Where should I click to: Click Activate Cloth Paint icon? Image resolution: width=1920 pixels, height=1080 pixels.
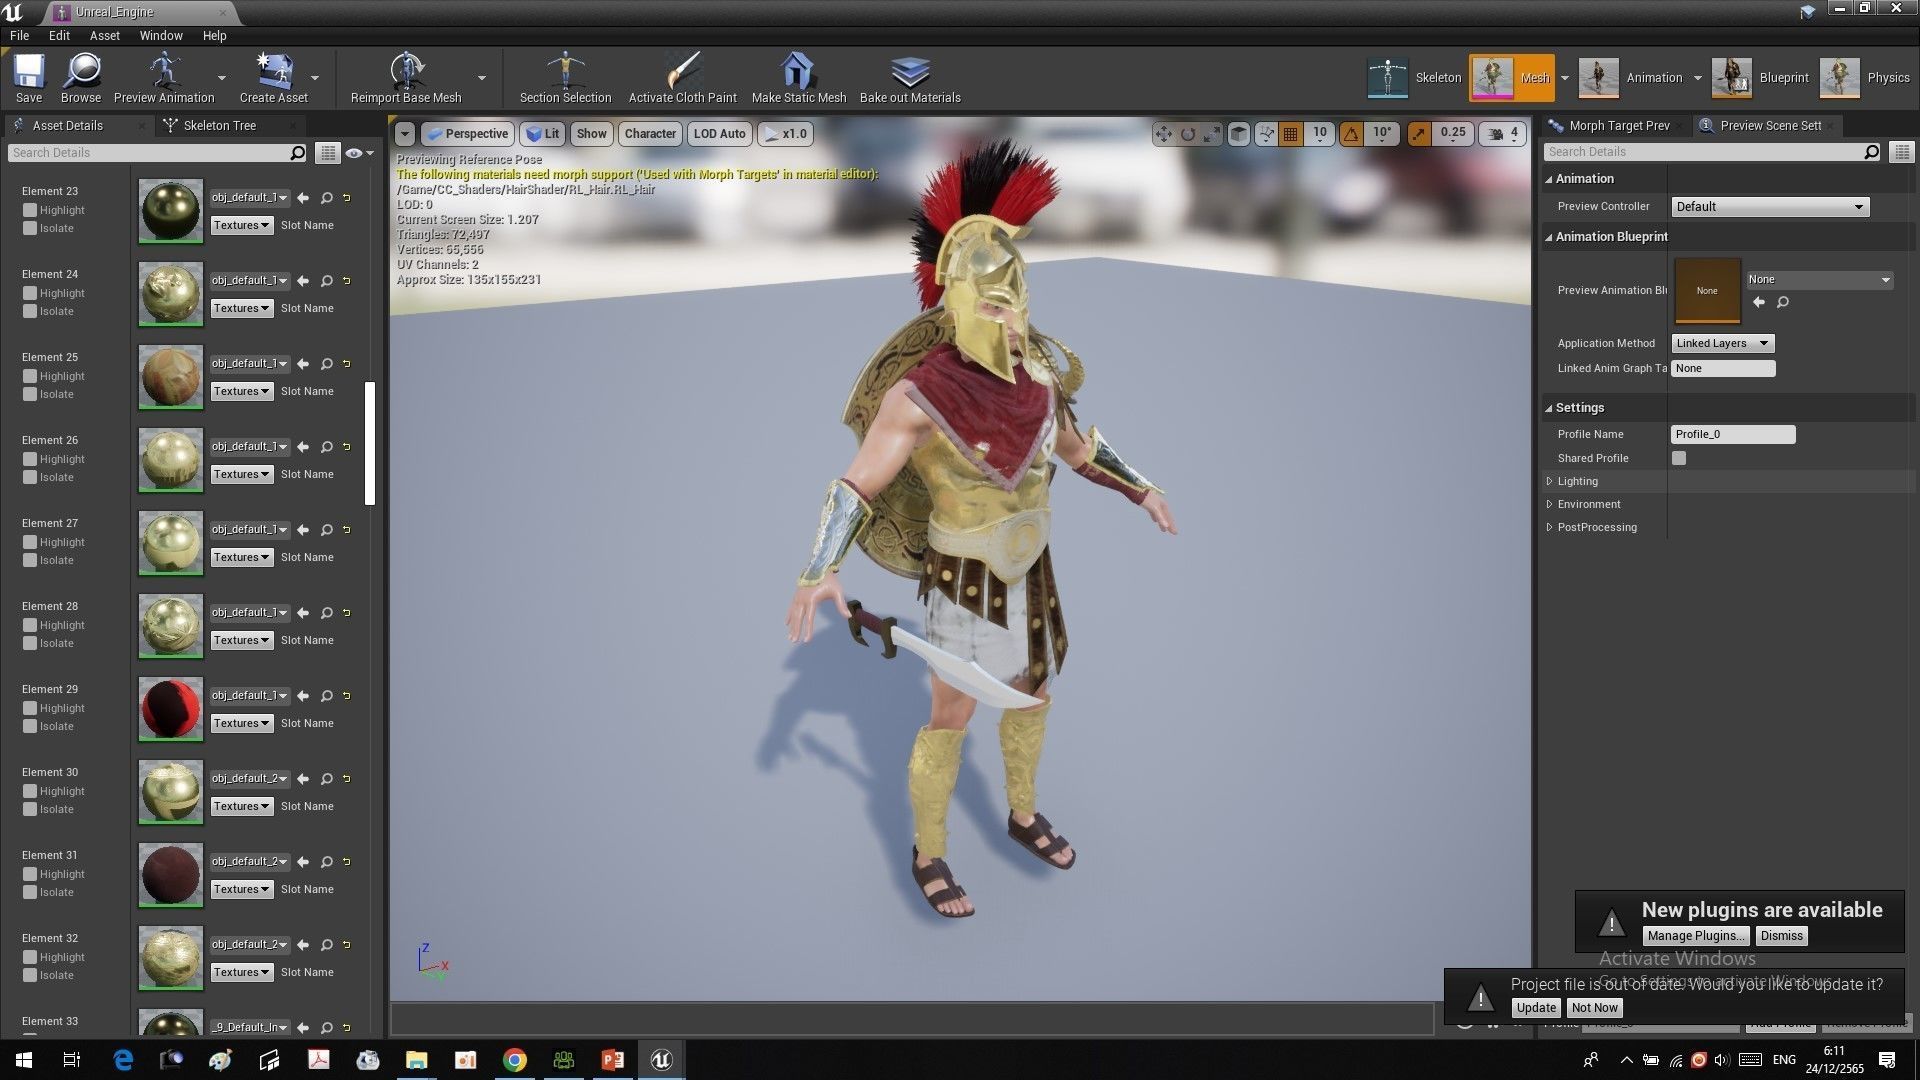[x=682, y=77]
